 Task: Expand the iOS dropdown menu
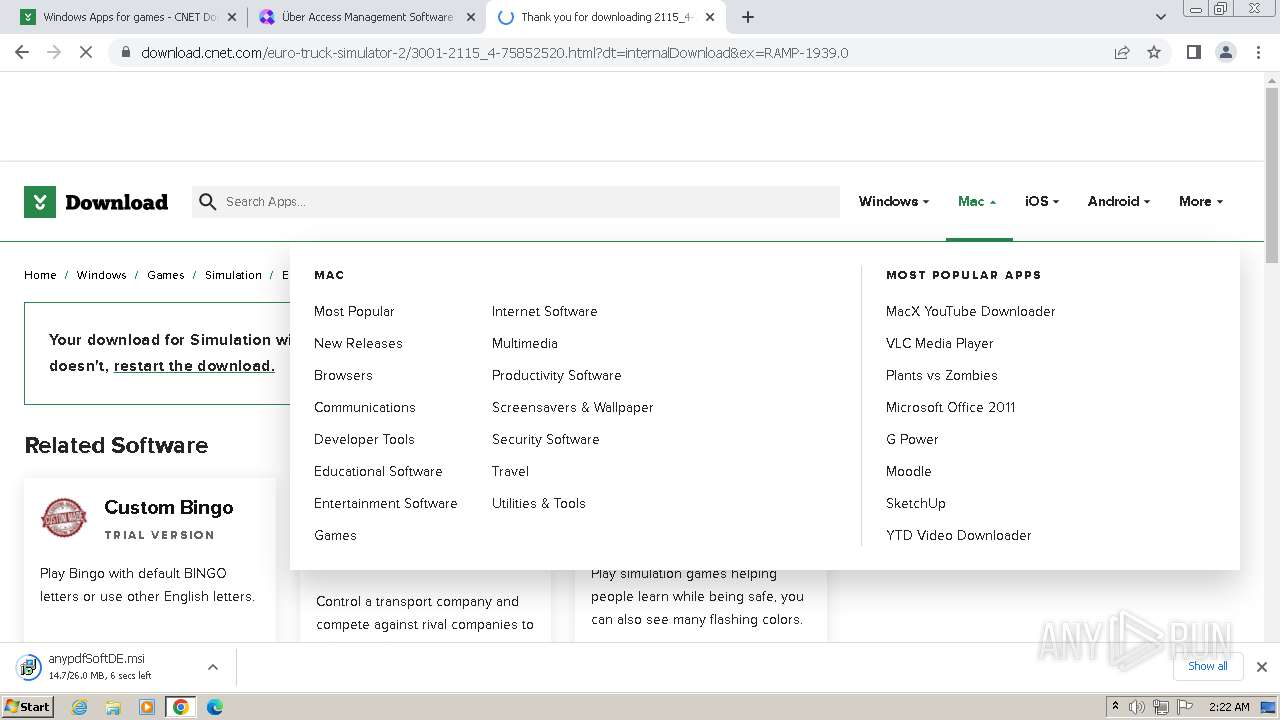[x=1042, y=201]
